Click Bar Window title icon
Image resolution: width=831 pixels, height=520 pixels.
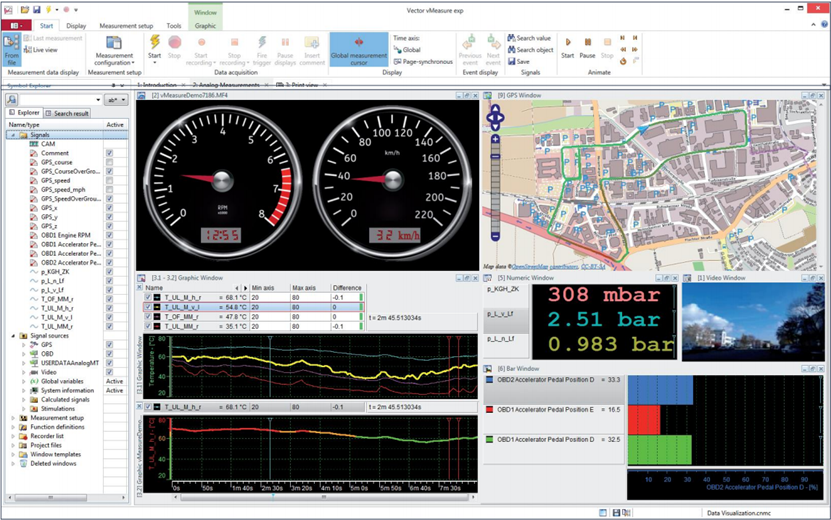[488, 368]
